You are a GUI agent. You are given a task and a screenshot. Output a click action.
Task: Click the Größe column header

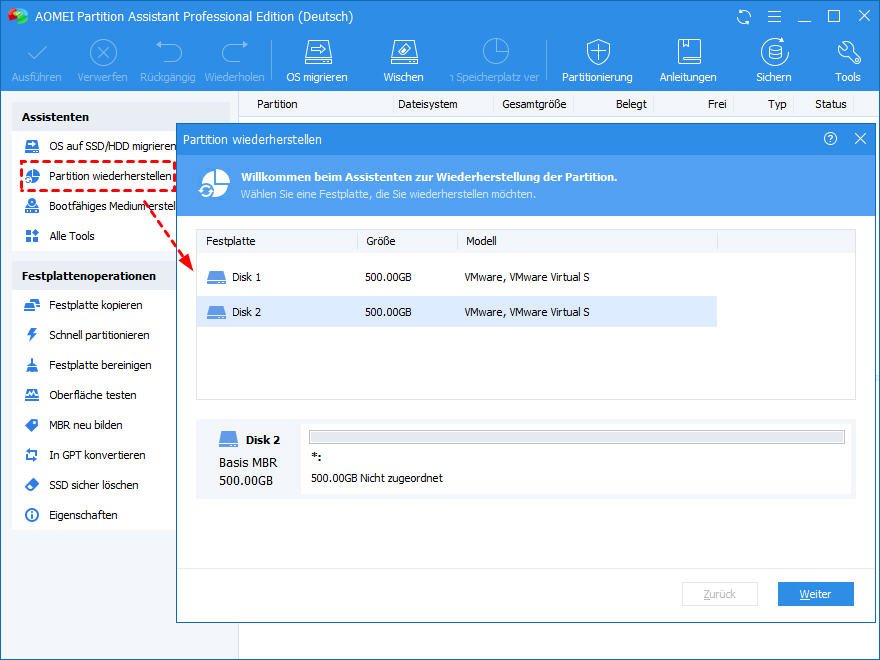407,241
